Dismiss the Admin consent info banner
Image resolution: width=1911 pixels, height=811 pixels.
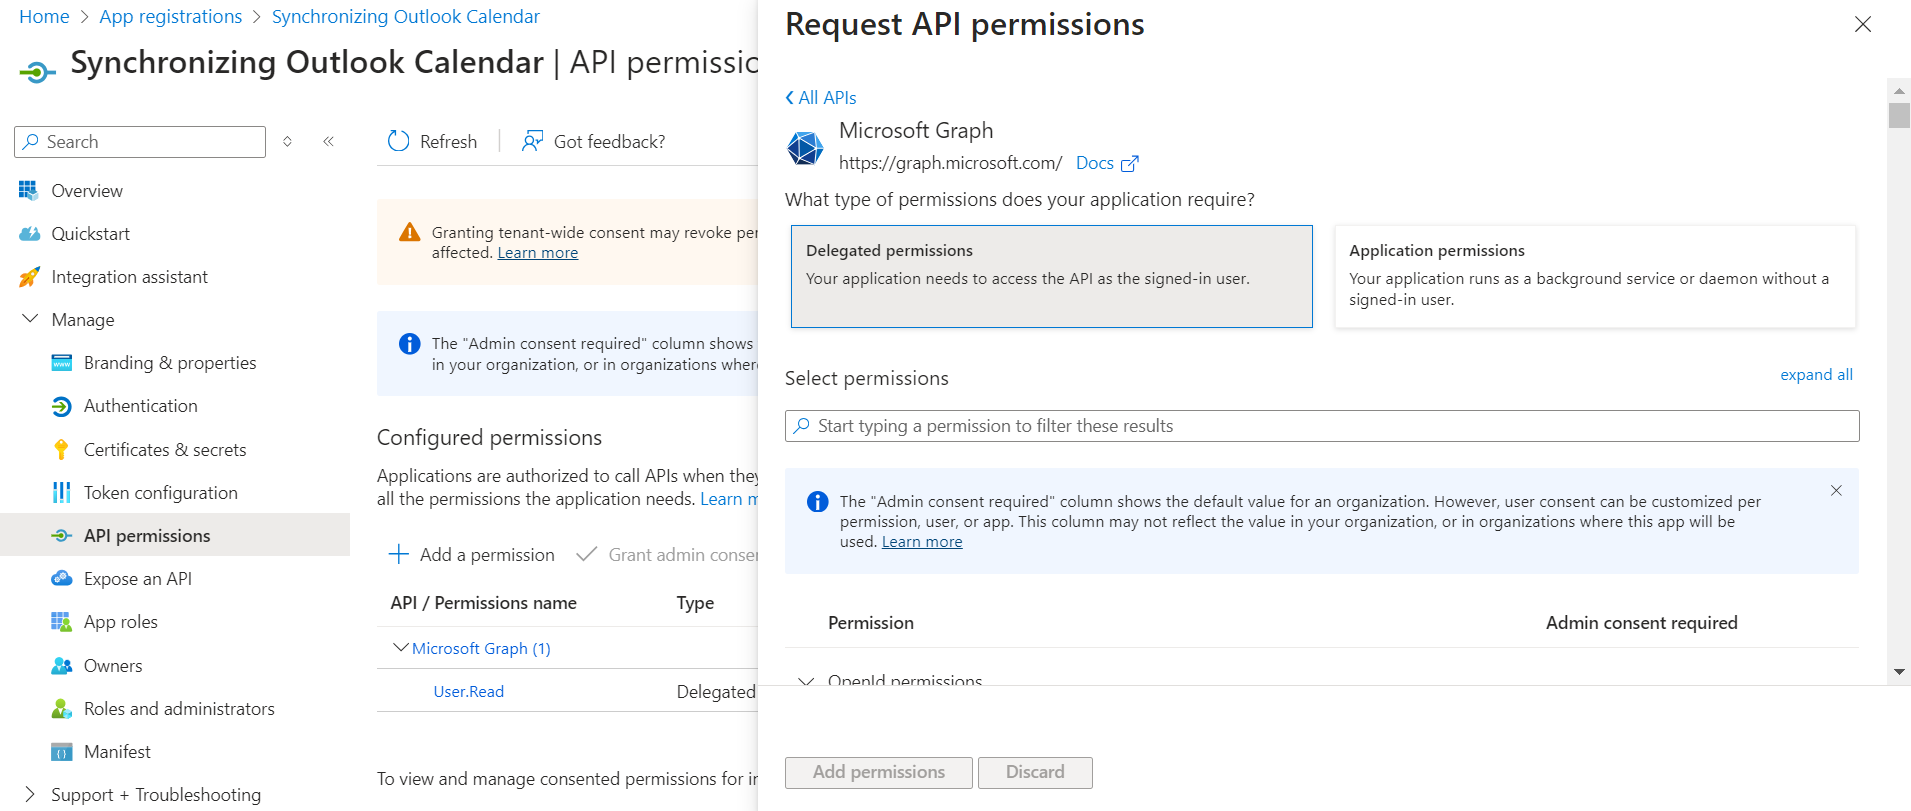(x=1836, y=490)
